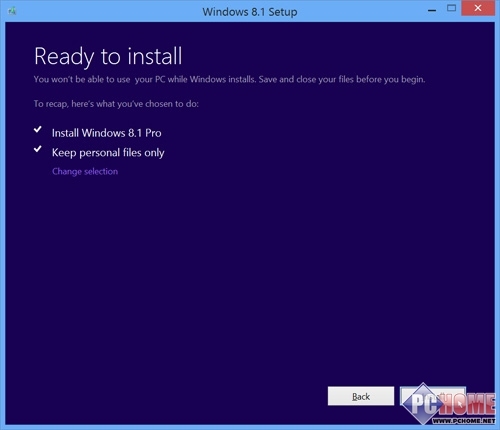The height and width of the screenshot is (430, 500).
Task: Open the Change selection link
Action: point(85,172)
